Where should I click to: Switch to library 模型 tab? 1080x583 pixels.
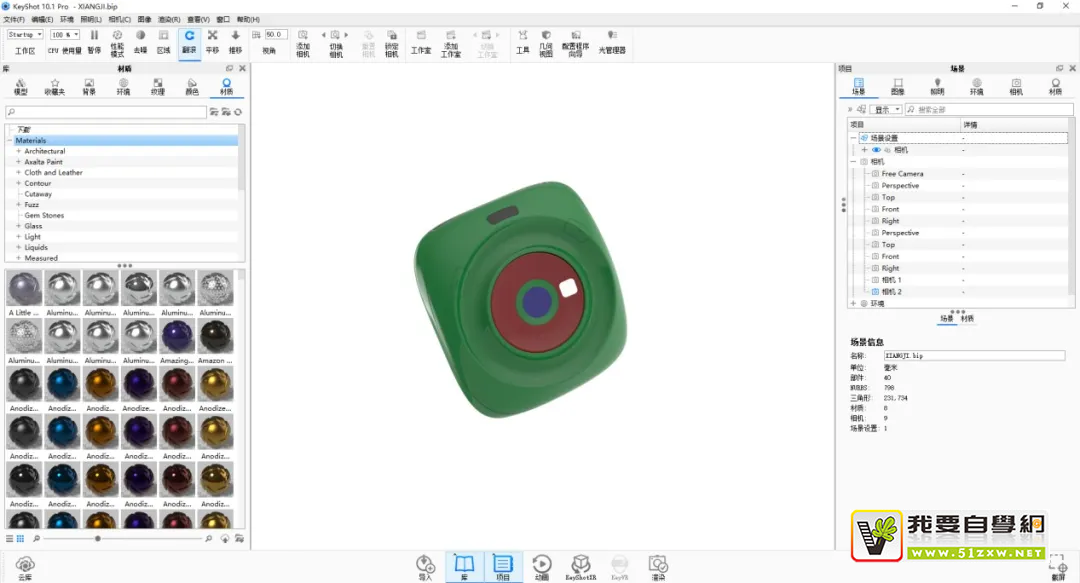(21, 87)
